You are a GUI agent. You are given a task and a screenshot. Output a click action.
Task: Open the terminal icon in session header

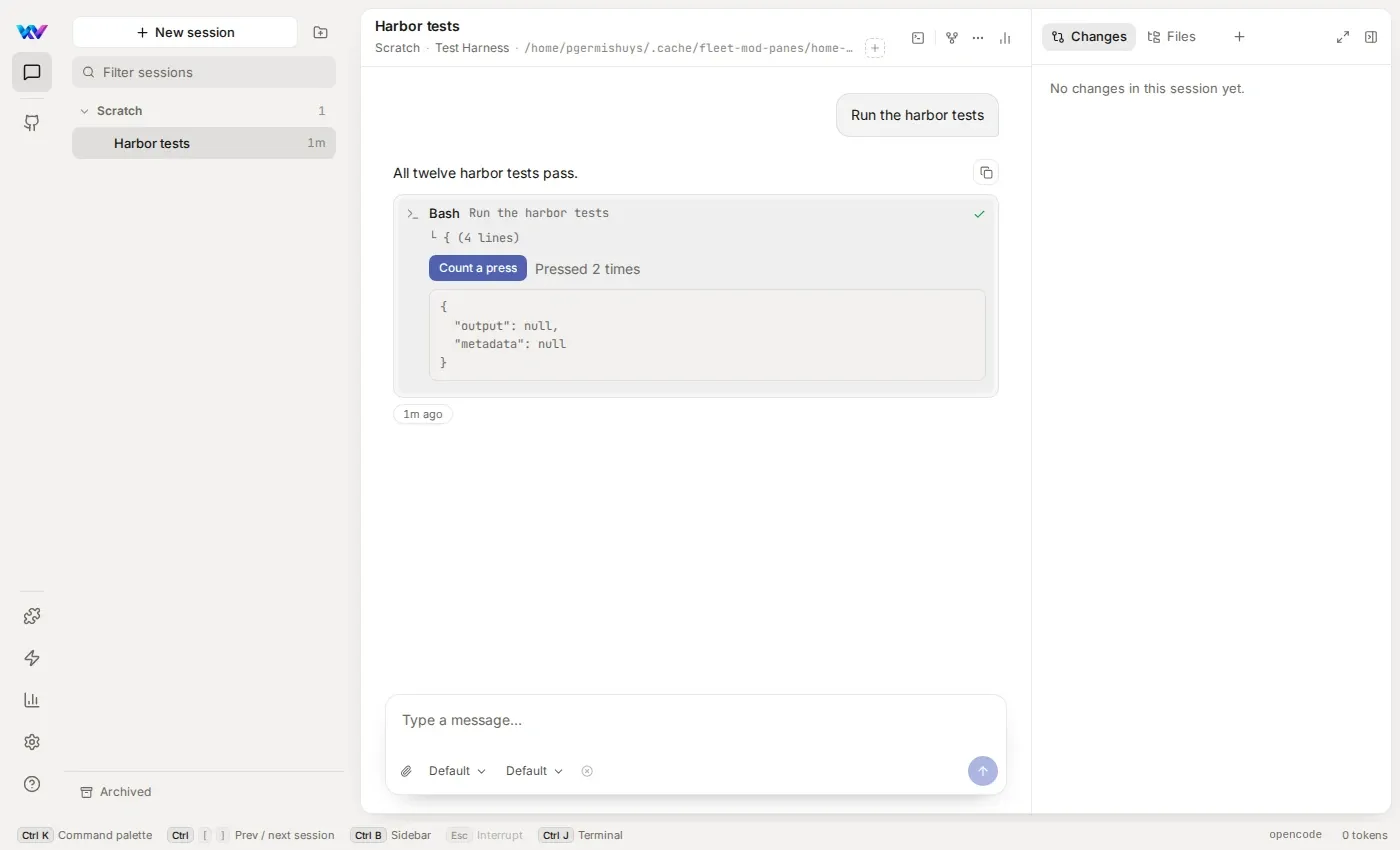click(x=918, y=38)
